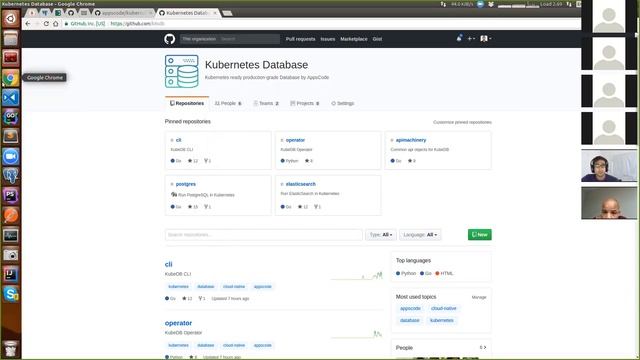Click the browser home icon
The width and height of the screenshot is (640, 360).
[56, 24]
